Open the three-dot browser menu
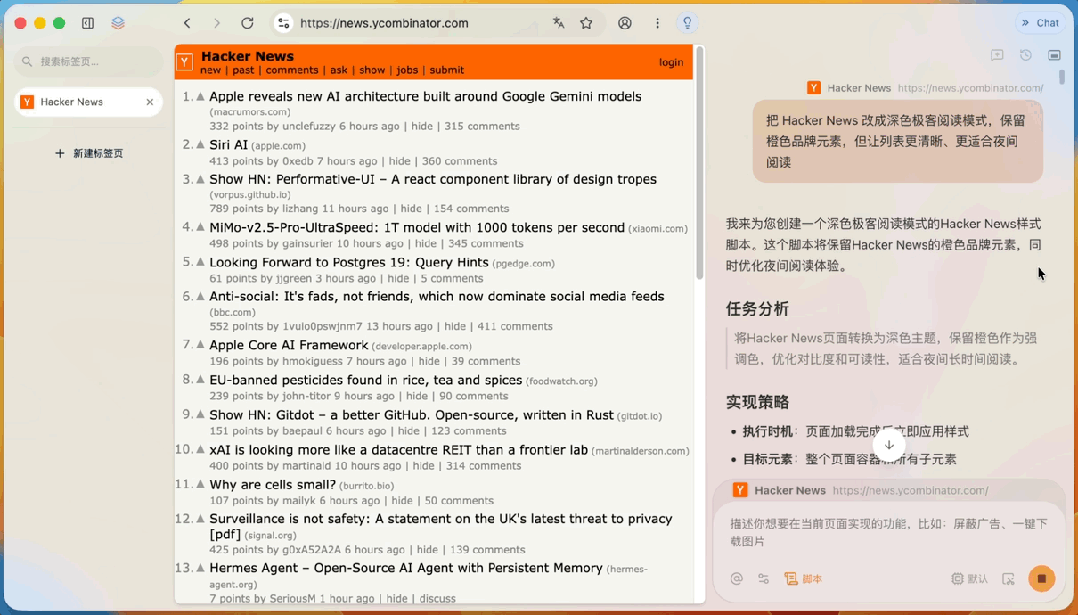1078x615 pixels. [x=657, y=23]
